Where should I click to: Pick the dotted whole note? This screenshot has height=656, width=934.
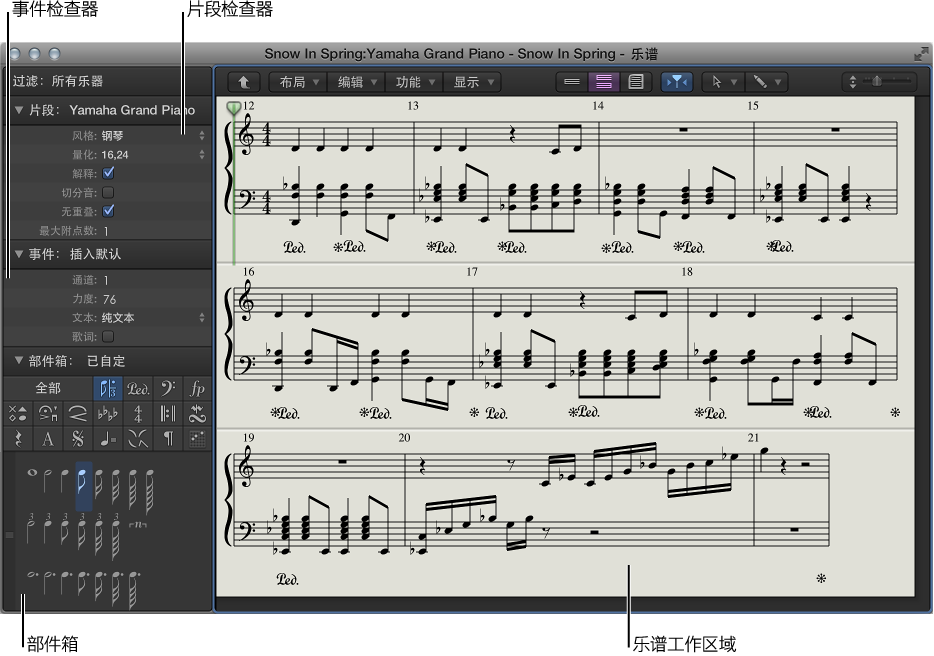pos(33,575)
